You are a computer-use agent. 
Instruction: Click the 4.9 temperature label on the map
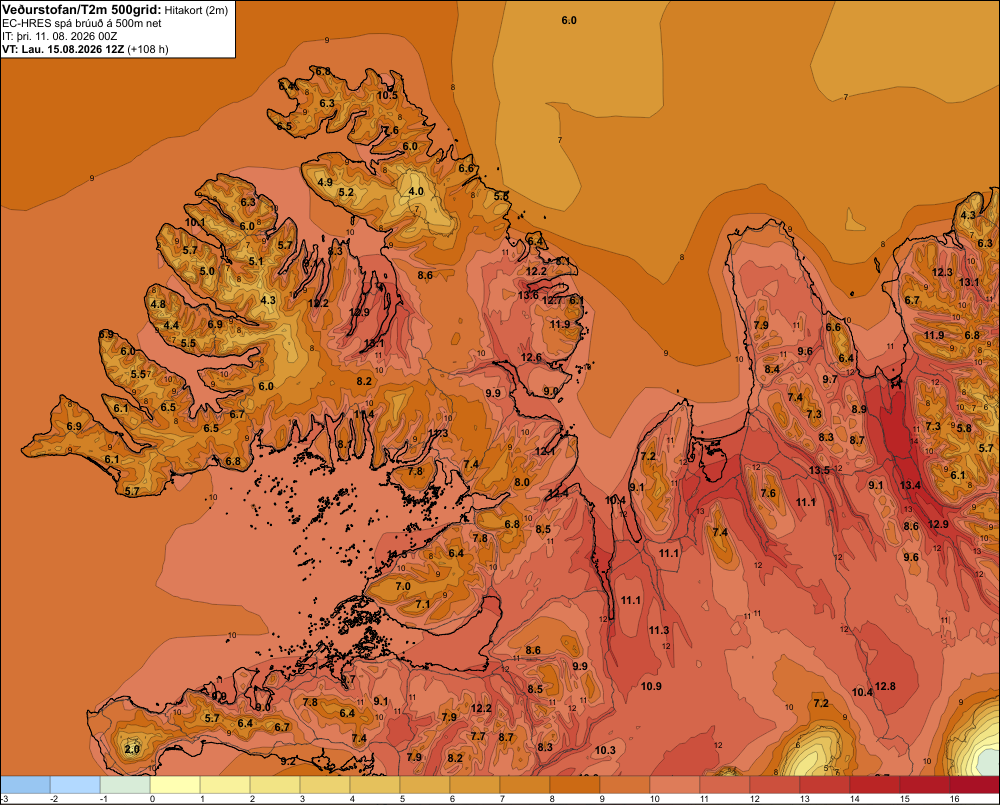(x=325, y=182)
